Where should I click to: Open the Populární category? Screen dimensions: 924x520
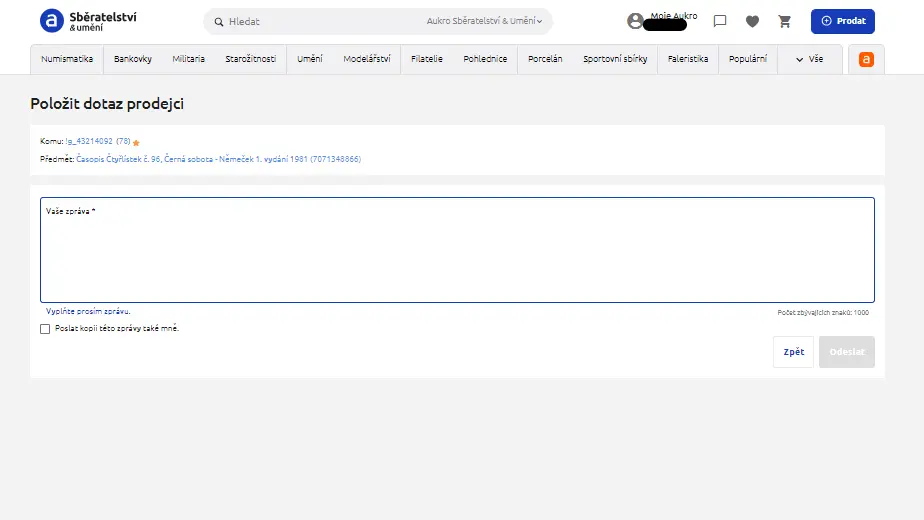pos(748,59)
